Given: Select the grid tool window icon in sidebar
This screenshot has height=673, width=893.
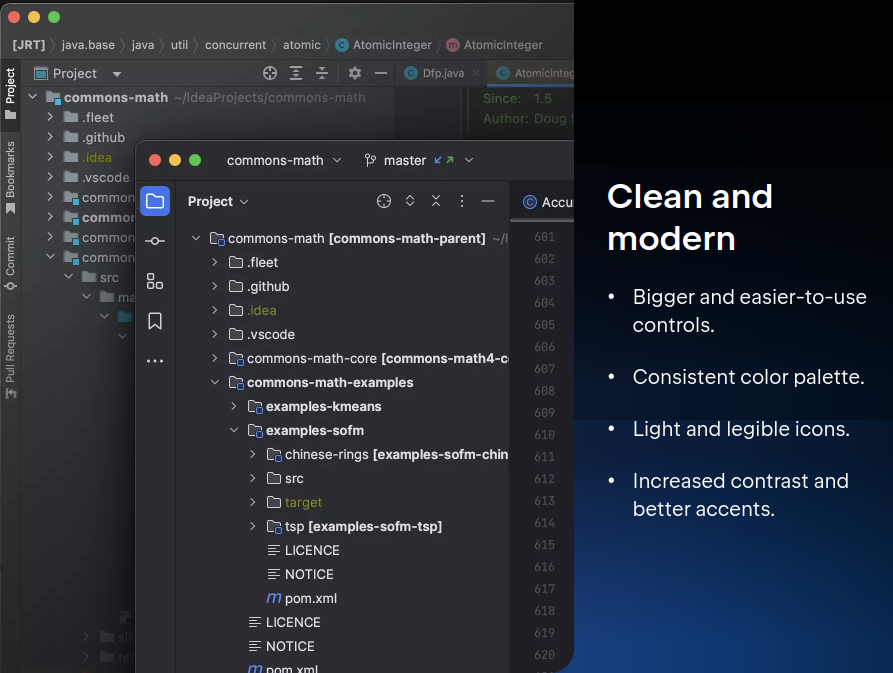Looking at the screenshot, I should (x=155, y=281).
